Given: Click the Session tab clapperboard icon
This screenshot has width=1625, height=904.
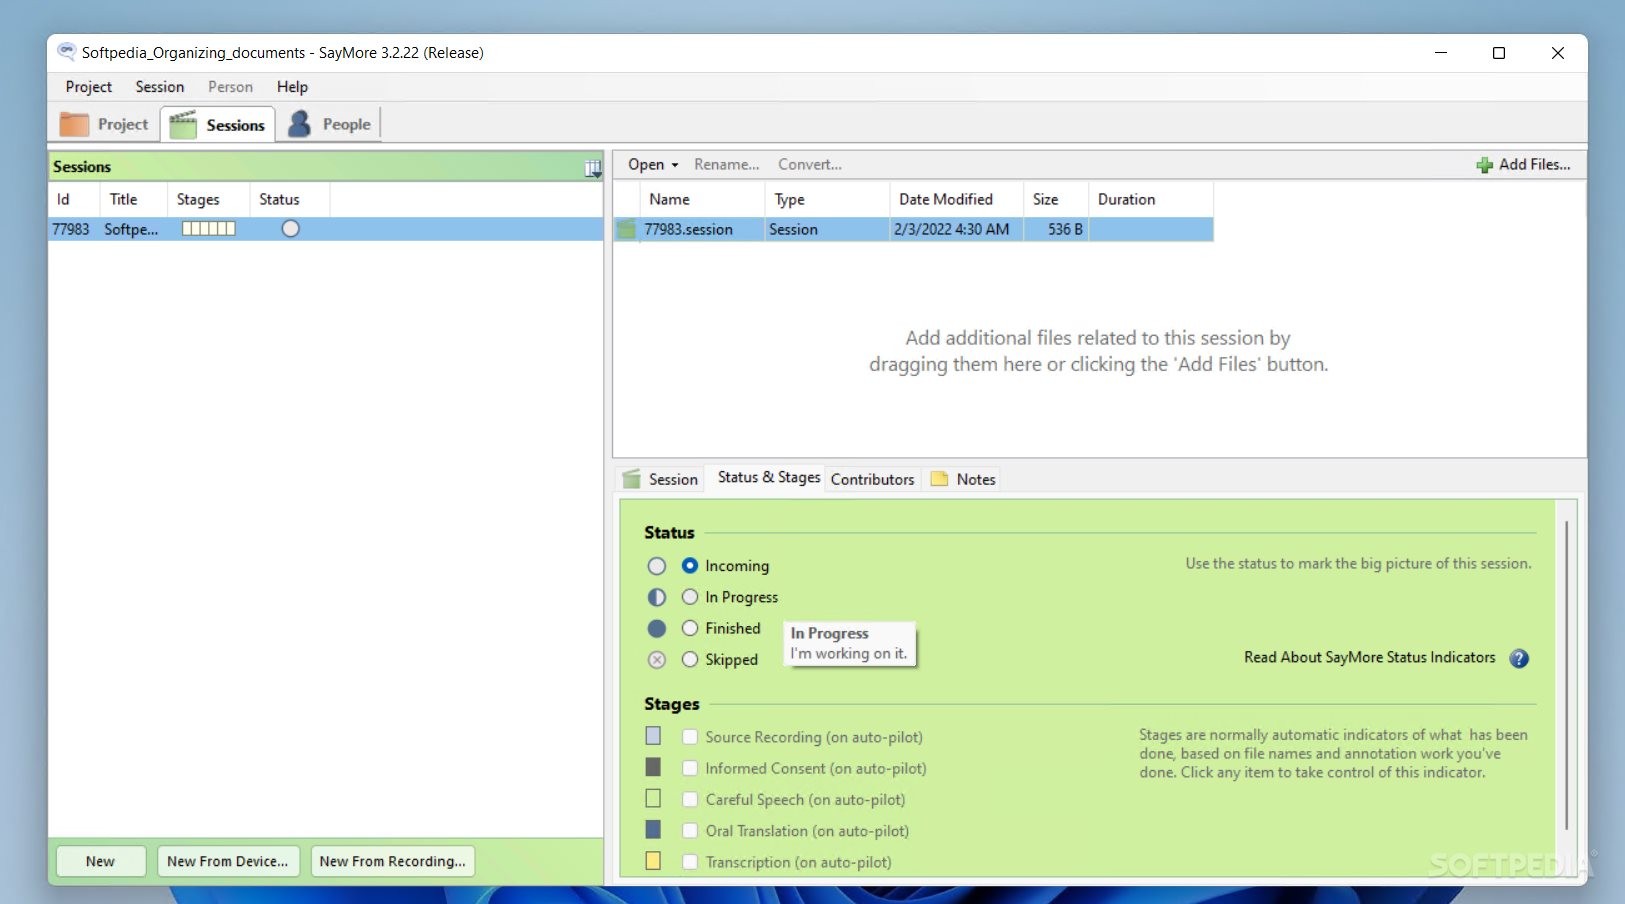Looking at the screenshot, I should coord(632,479).
